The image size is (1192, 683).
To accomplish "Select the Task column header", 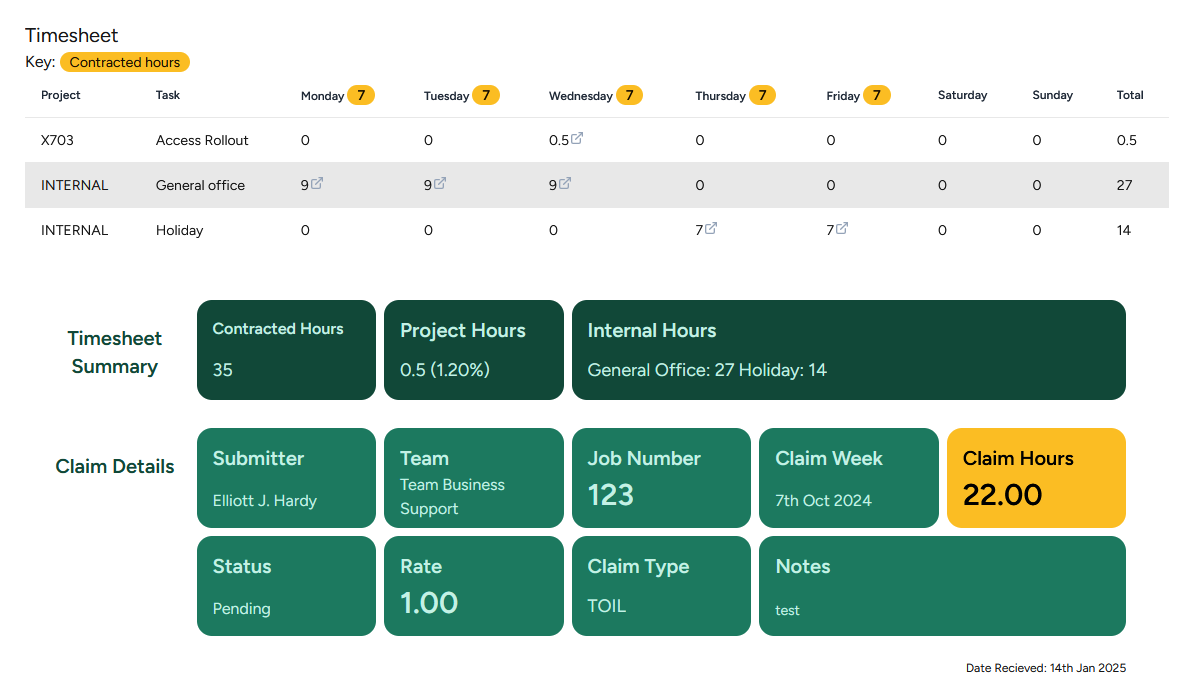I will tap(168, 95).
